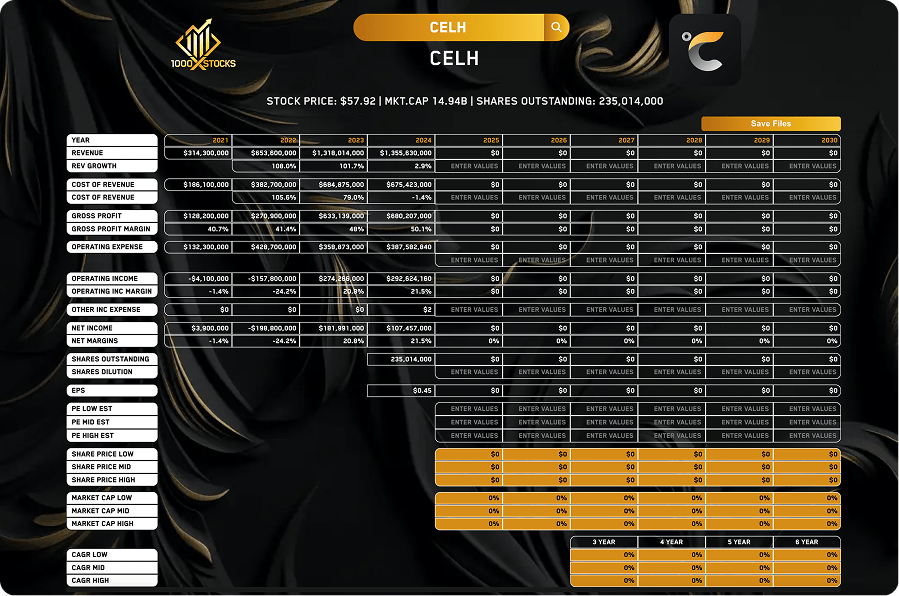Select the 2025 PE Low Est cell
This screenshot has height=596, width=899.
click(x=469, y=409)
